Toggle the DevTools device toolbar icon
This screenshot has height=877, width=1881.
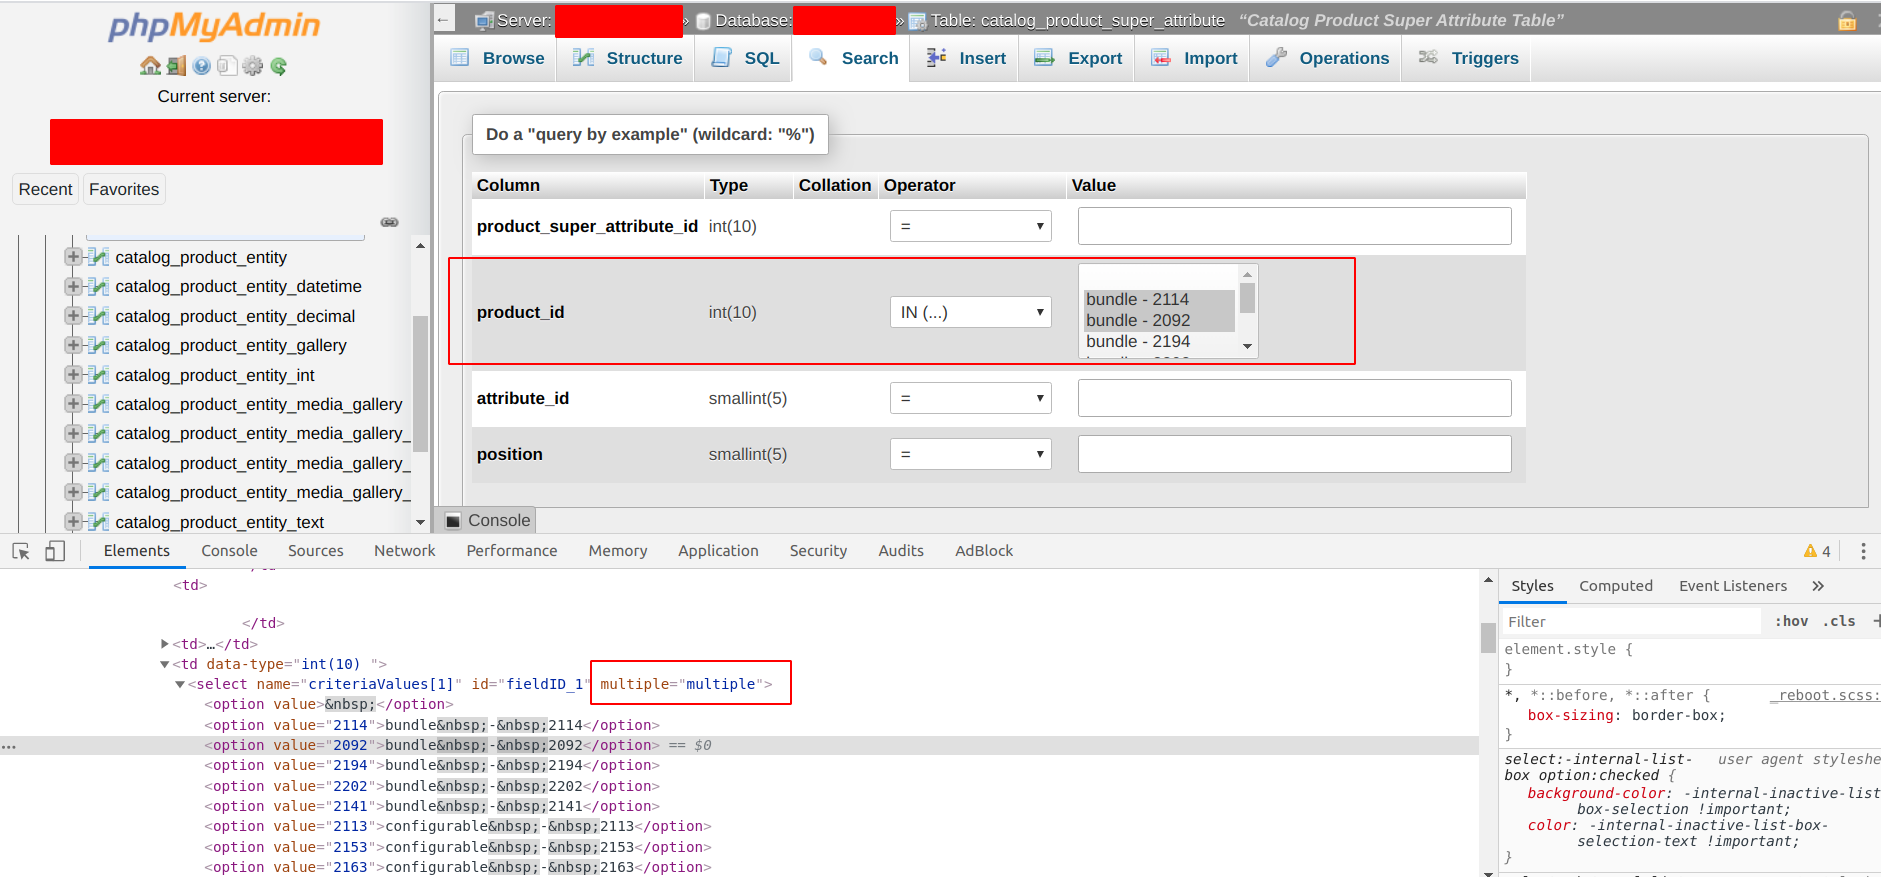coord(55,551)
